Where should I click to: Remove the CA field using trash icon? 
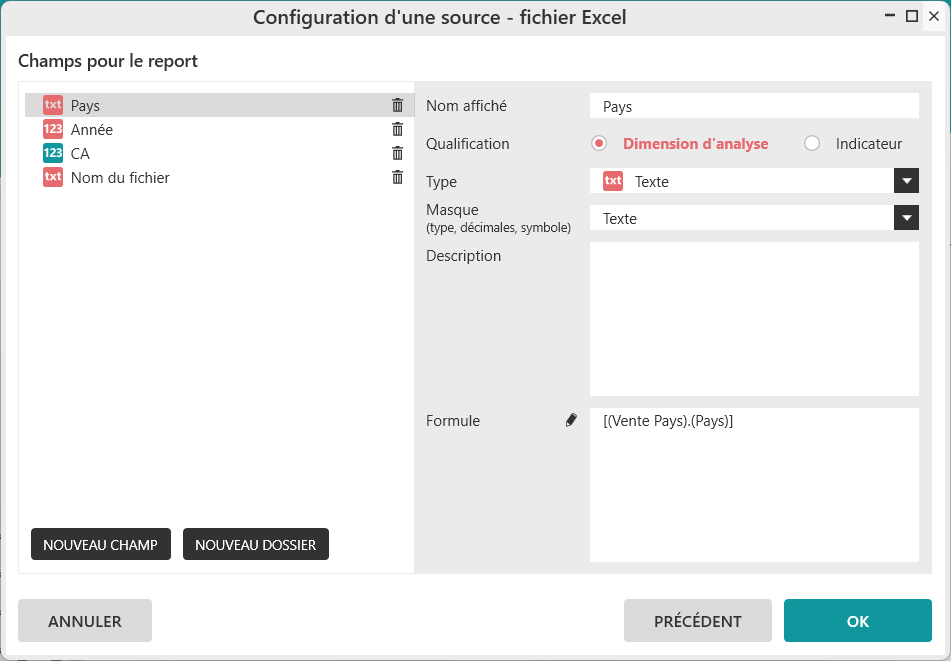click(x=397, y=153)
